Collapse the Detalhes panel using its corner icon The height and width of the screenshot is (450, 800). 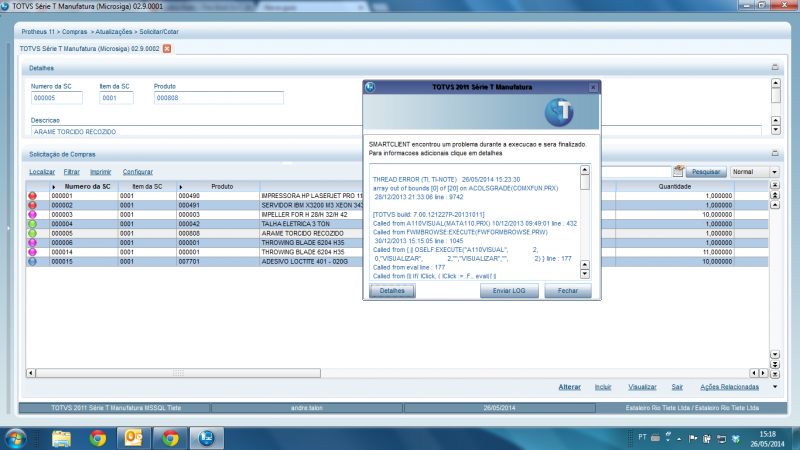click(x=775, y=67)
